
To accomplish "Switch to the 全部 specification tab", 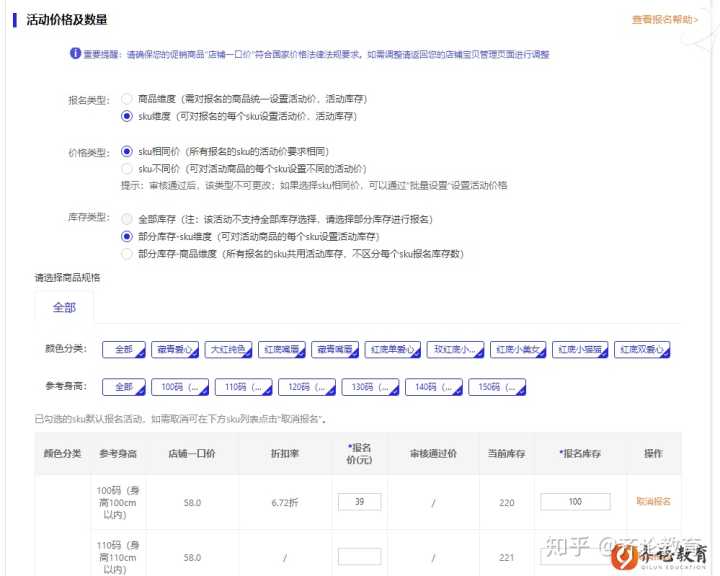I will click(x=64, y=307).
